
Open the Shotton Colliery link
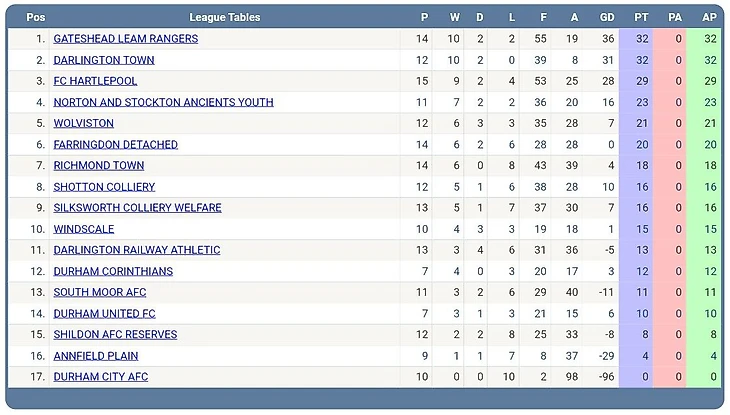[104, 187]
